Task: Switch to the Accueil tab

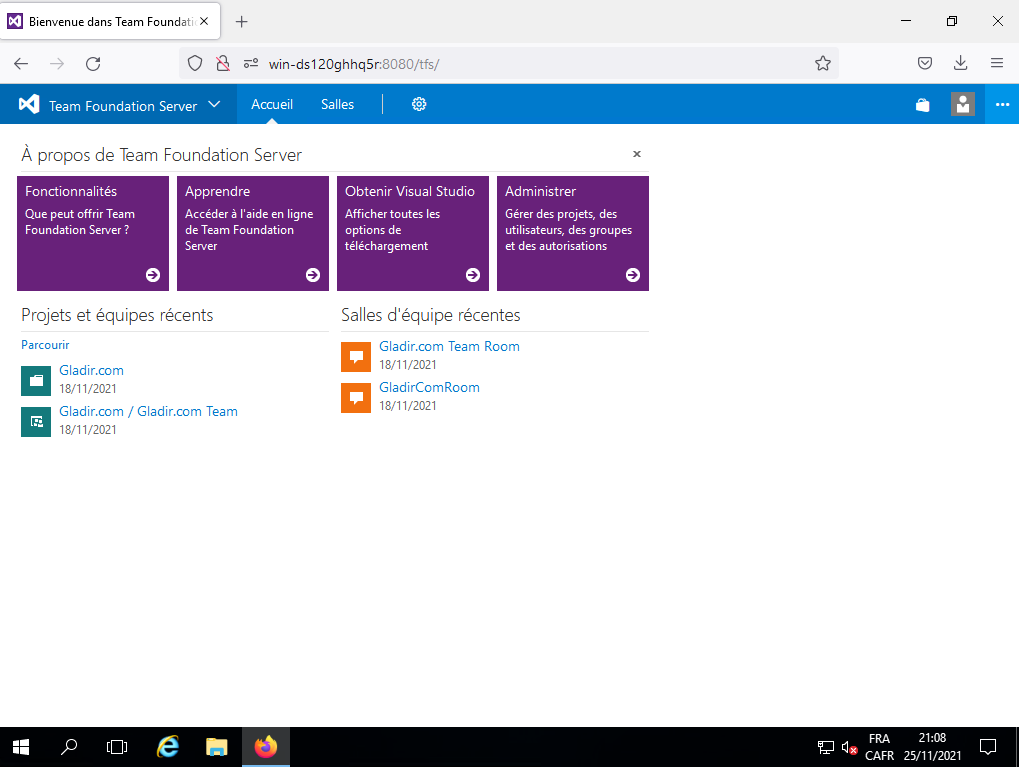Action: point(272,104)
